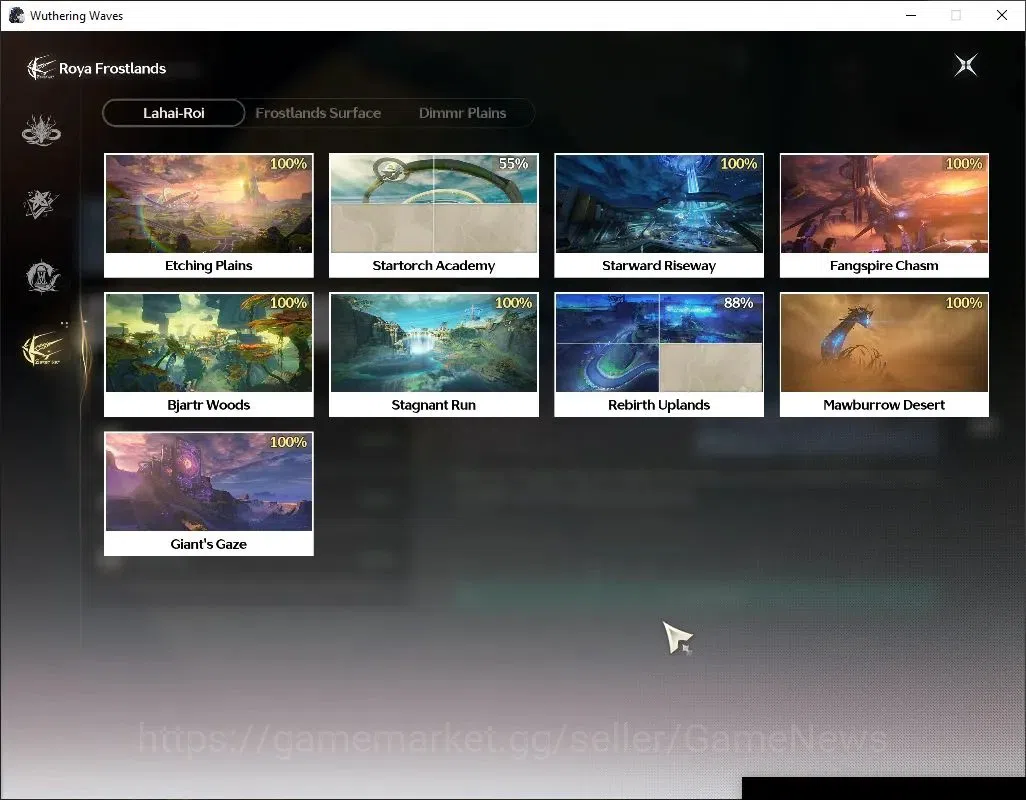
Task: Open the Bjartr Woods area card
Action: click(209, 355)
